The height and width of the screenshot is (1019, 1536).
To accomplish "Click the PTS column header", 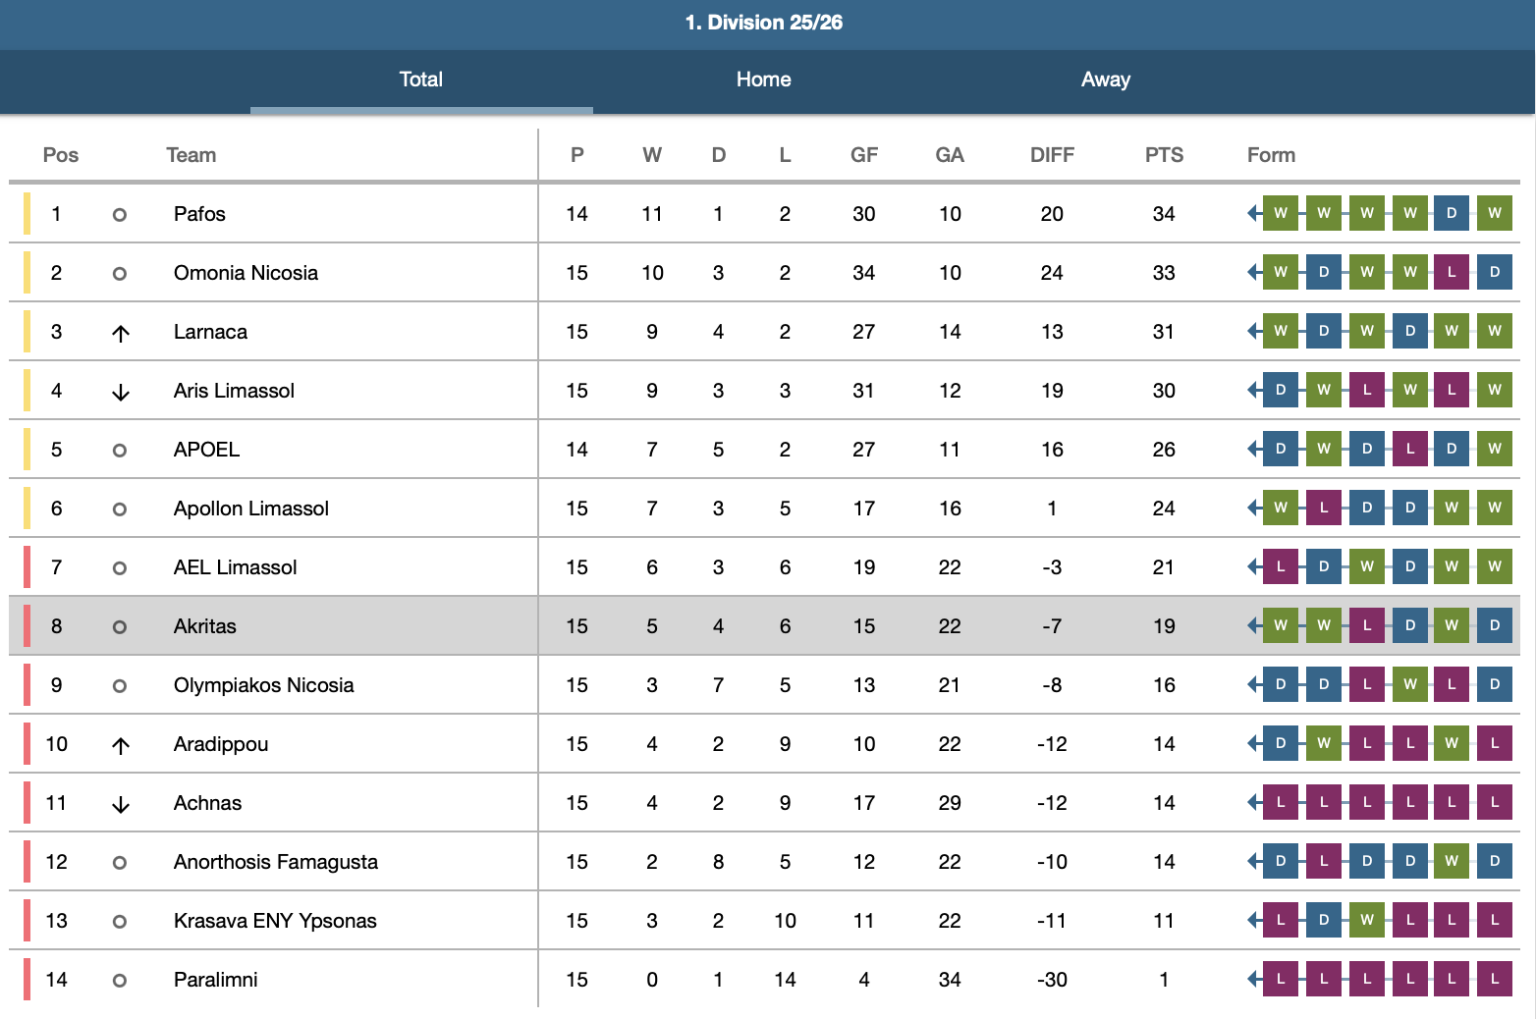I will point(1163,155).
